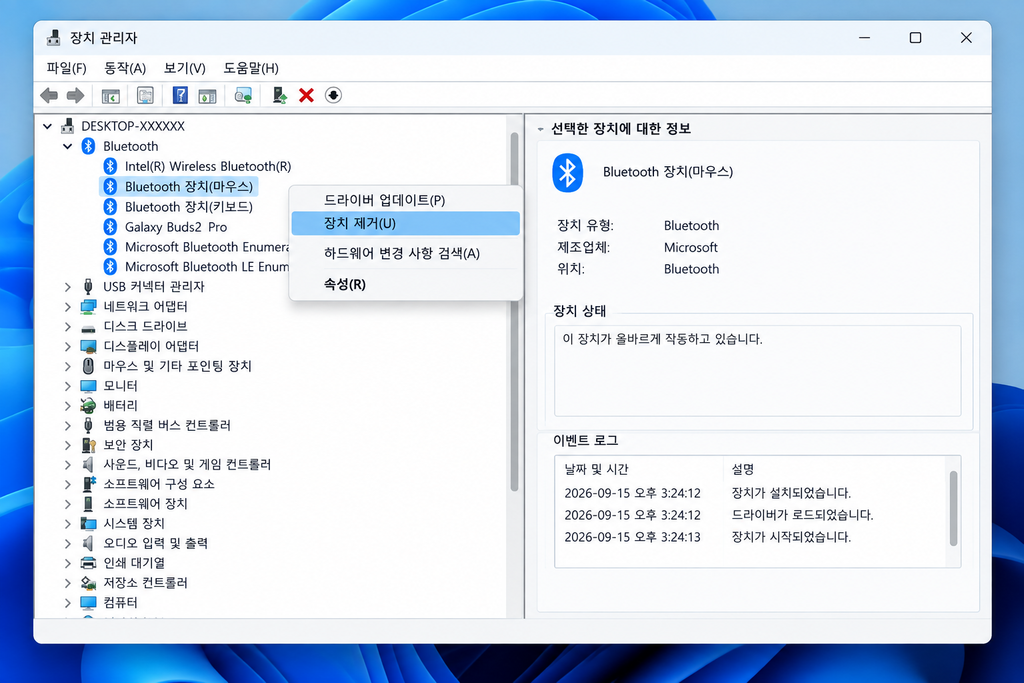Click the red X uninstall device icon

(x=306, y=95)
